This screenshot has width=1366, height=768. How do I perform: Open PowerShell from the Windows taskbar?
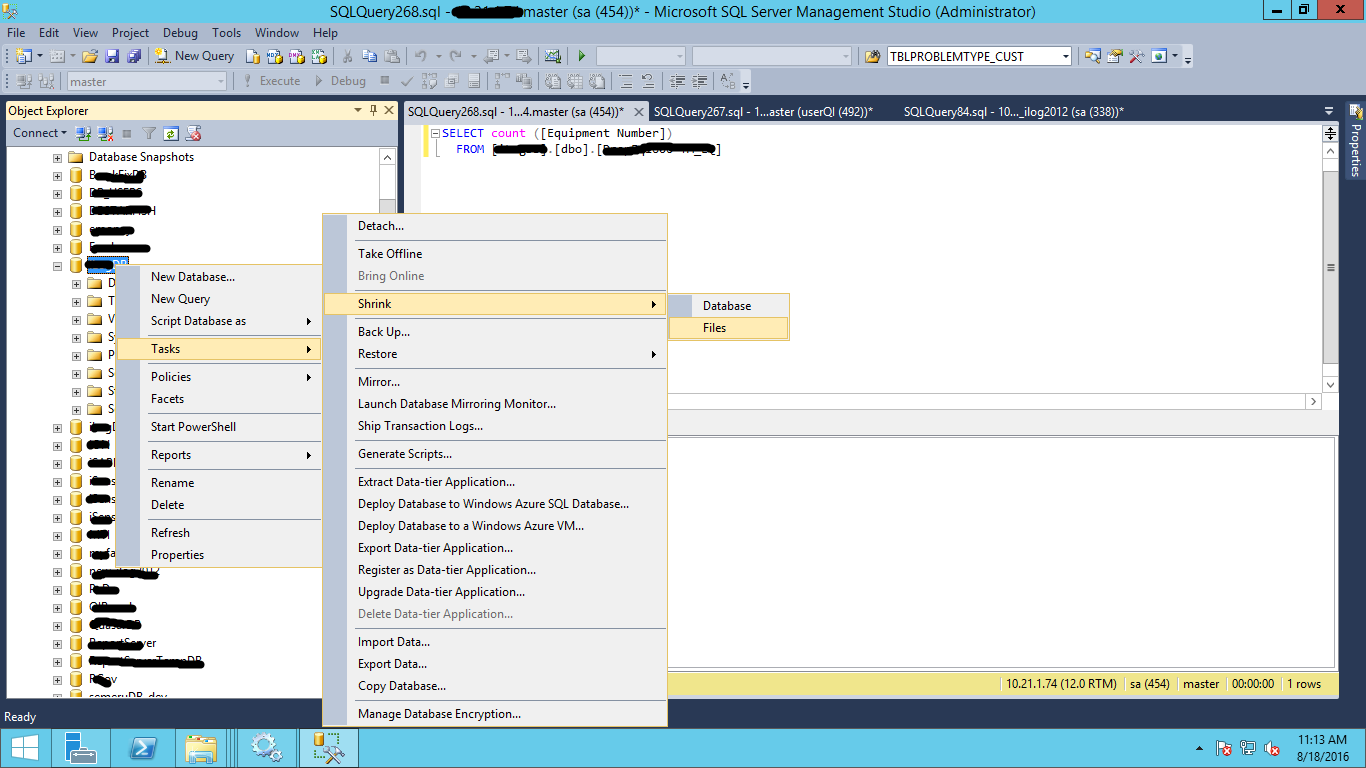pyautogui.click(x=142, y=747)
